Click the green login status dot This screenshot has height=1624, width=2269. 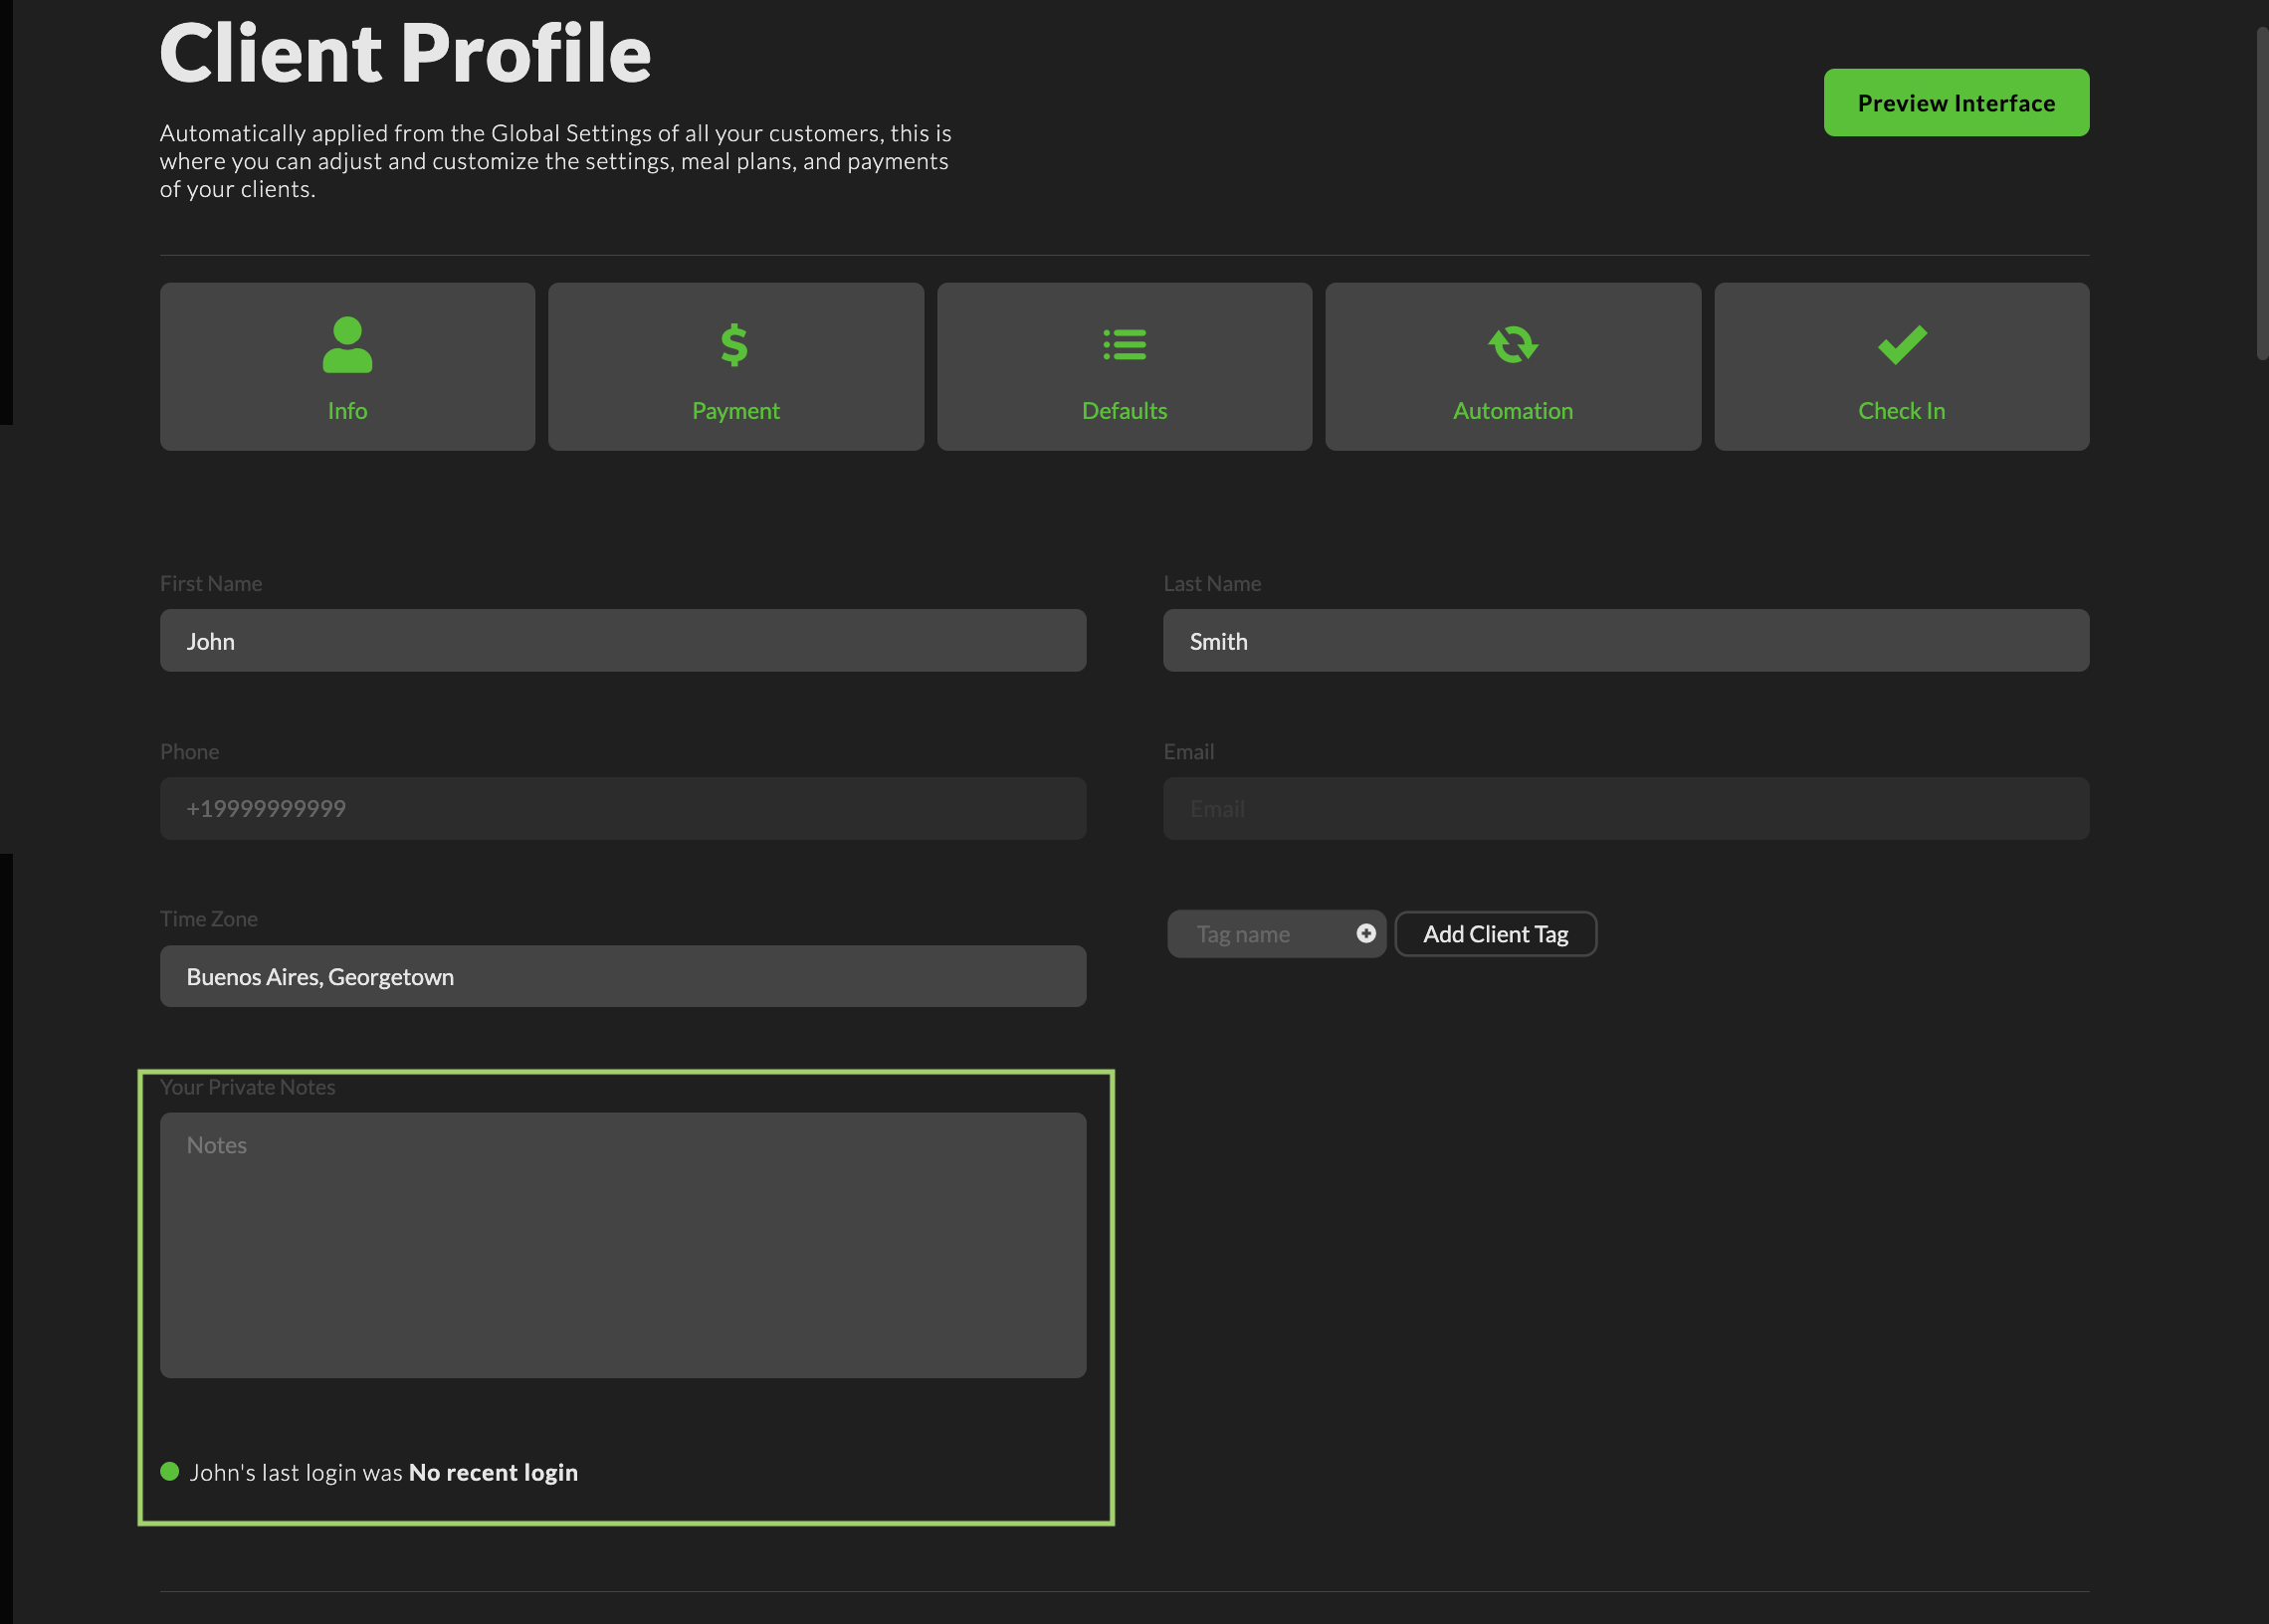click(x=170, y=1471)
